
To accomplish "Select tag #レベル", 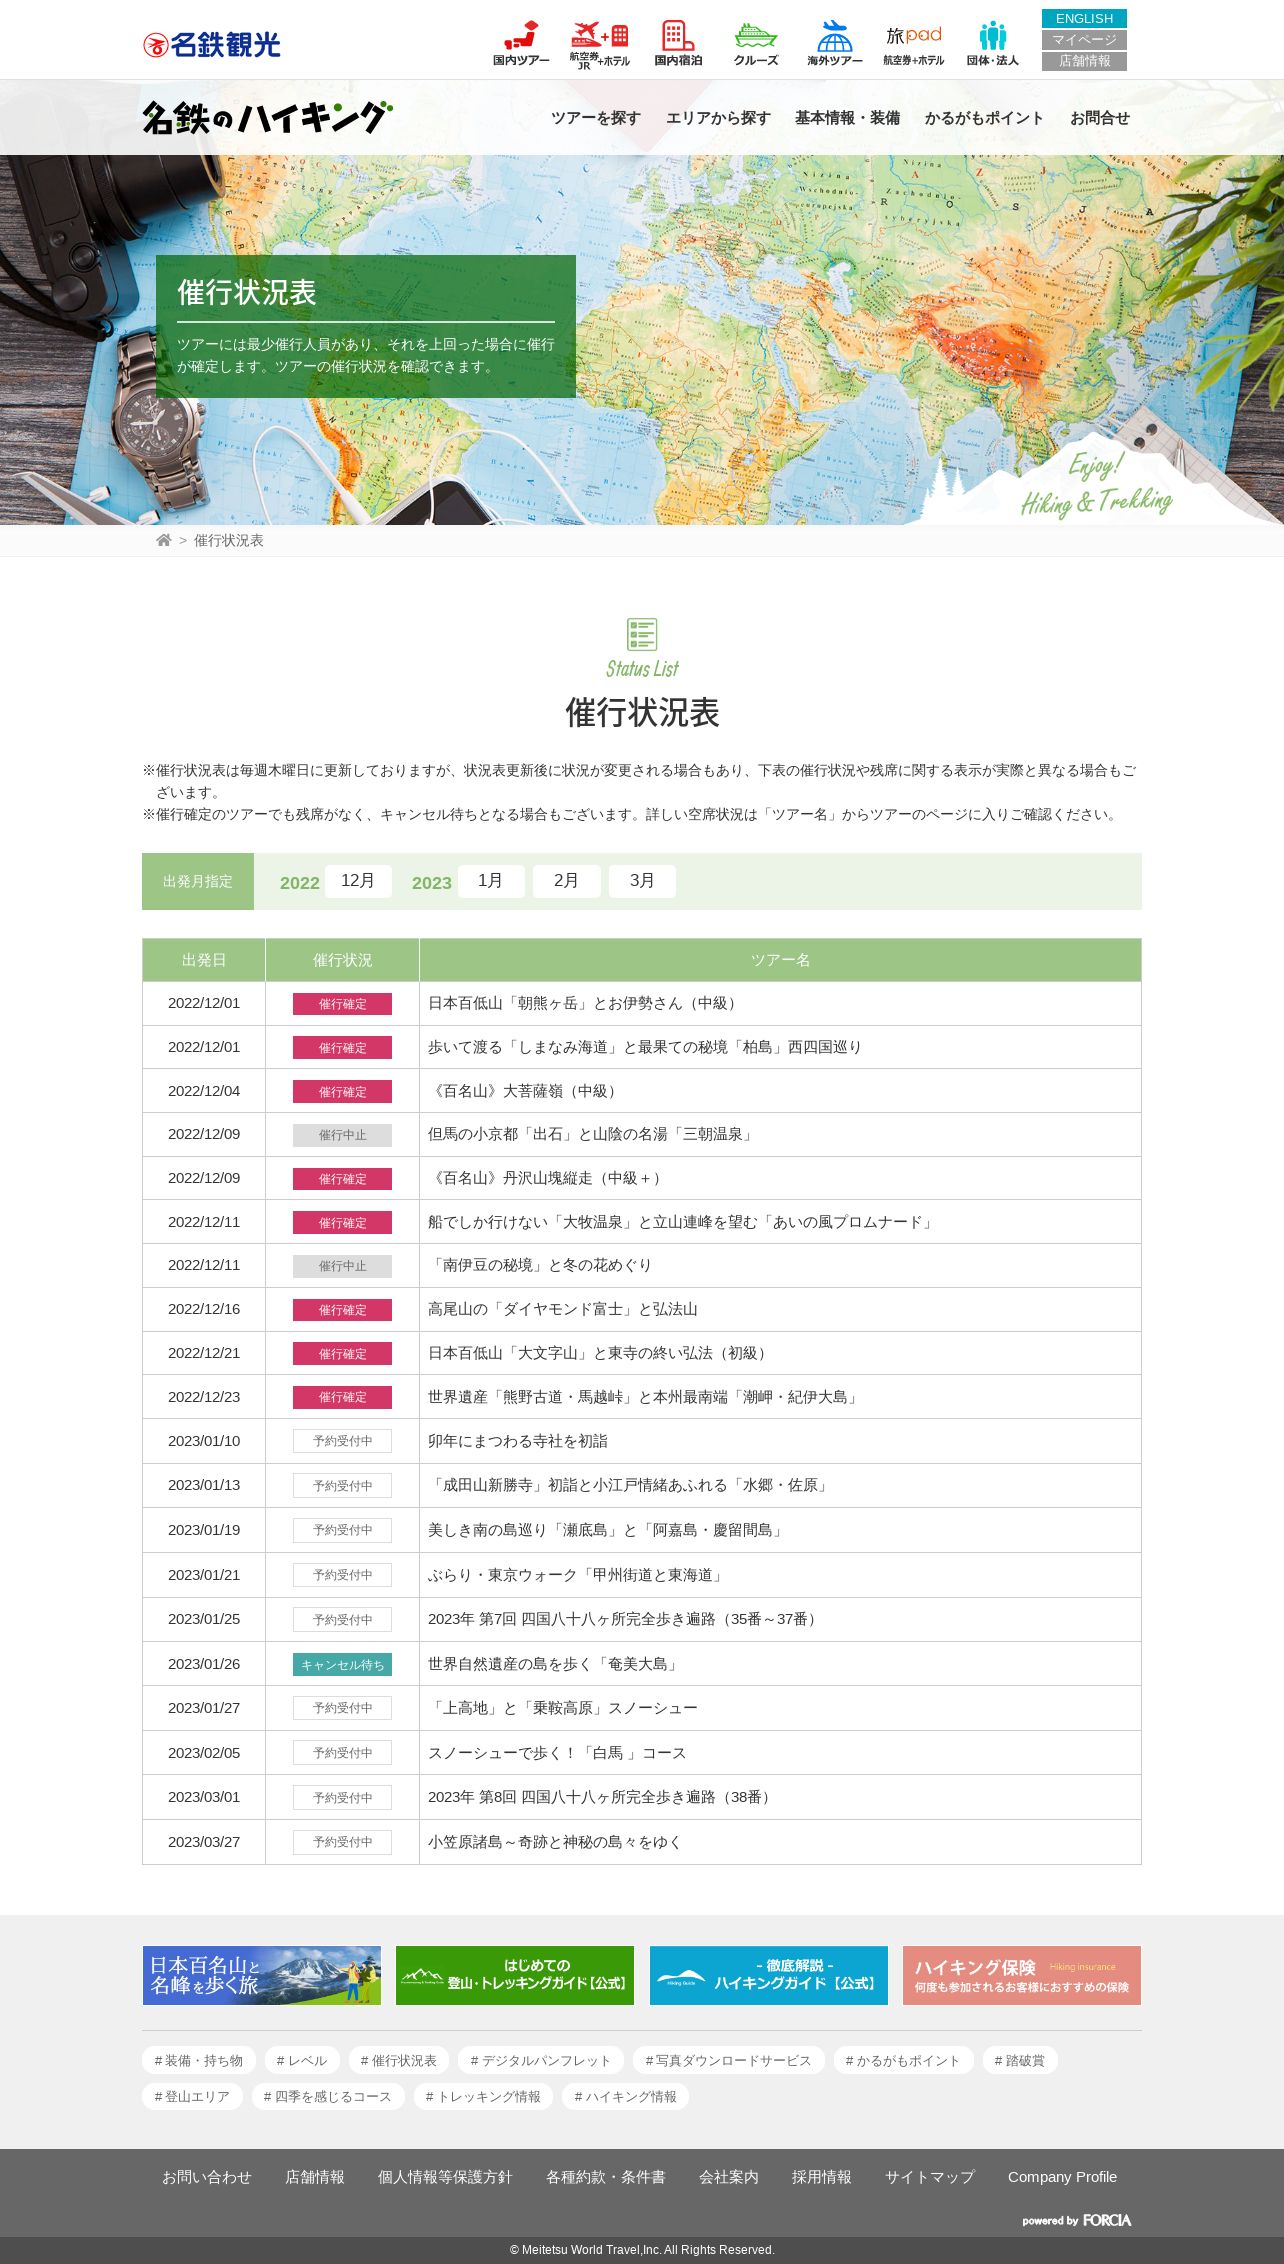I will pyautogui.click(x=302, y=2060).
